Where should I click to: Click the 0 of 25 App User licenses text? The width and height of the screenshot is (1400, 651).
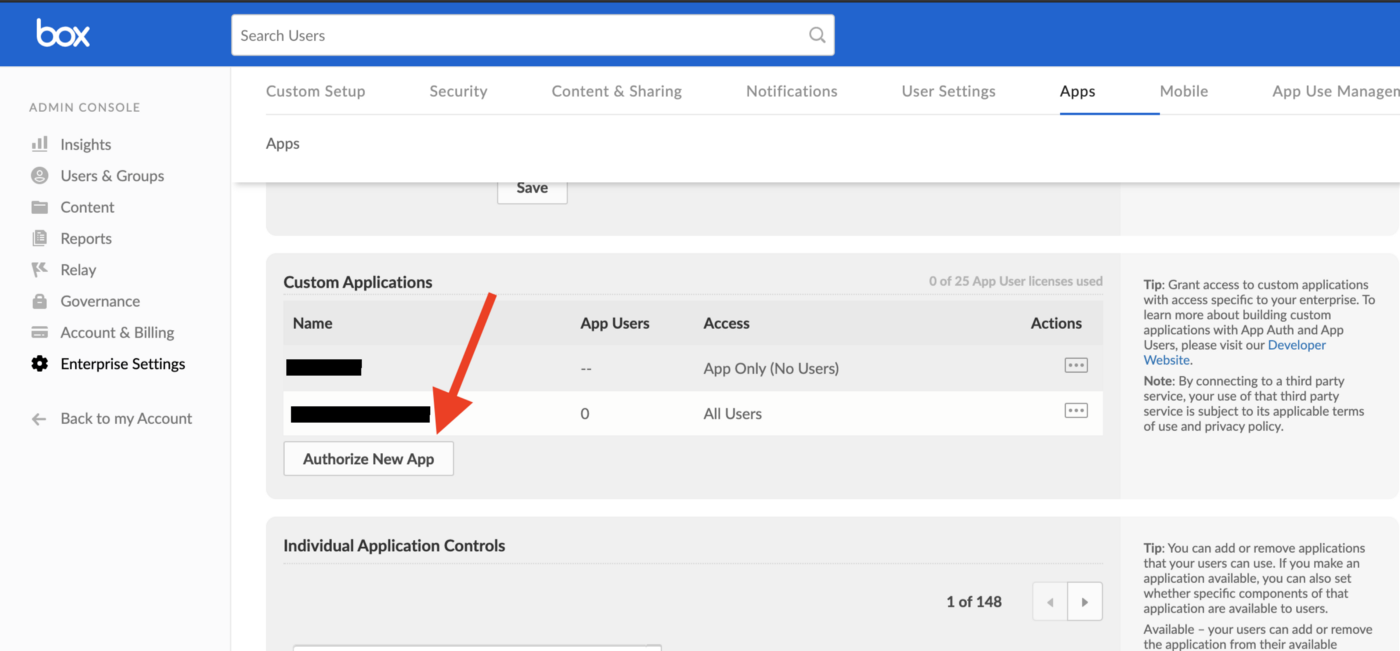1016,281
